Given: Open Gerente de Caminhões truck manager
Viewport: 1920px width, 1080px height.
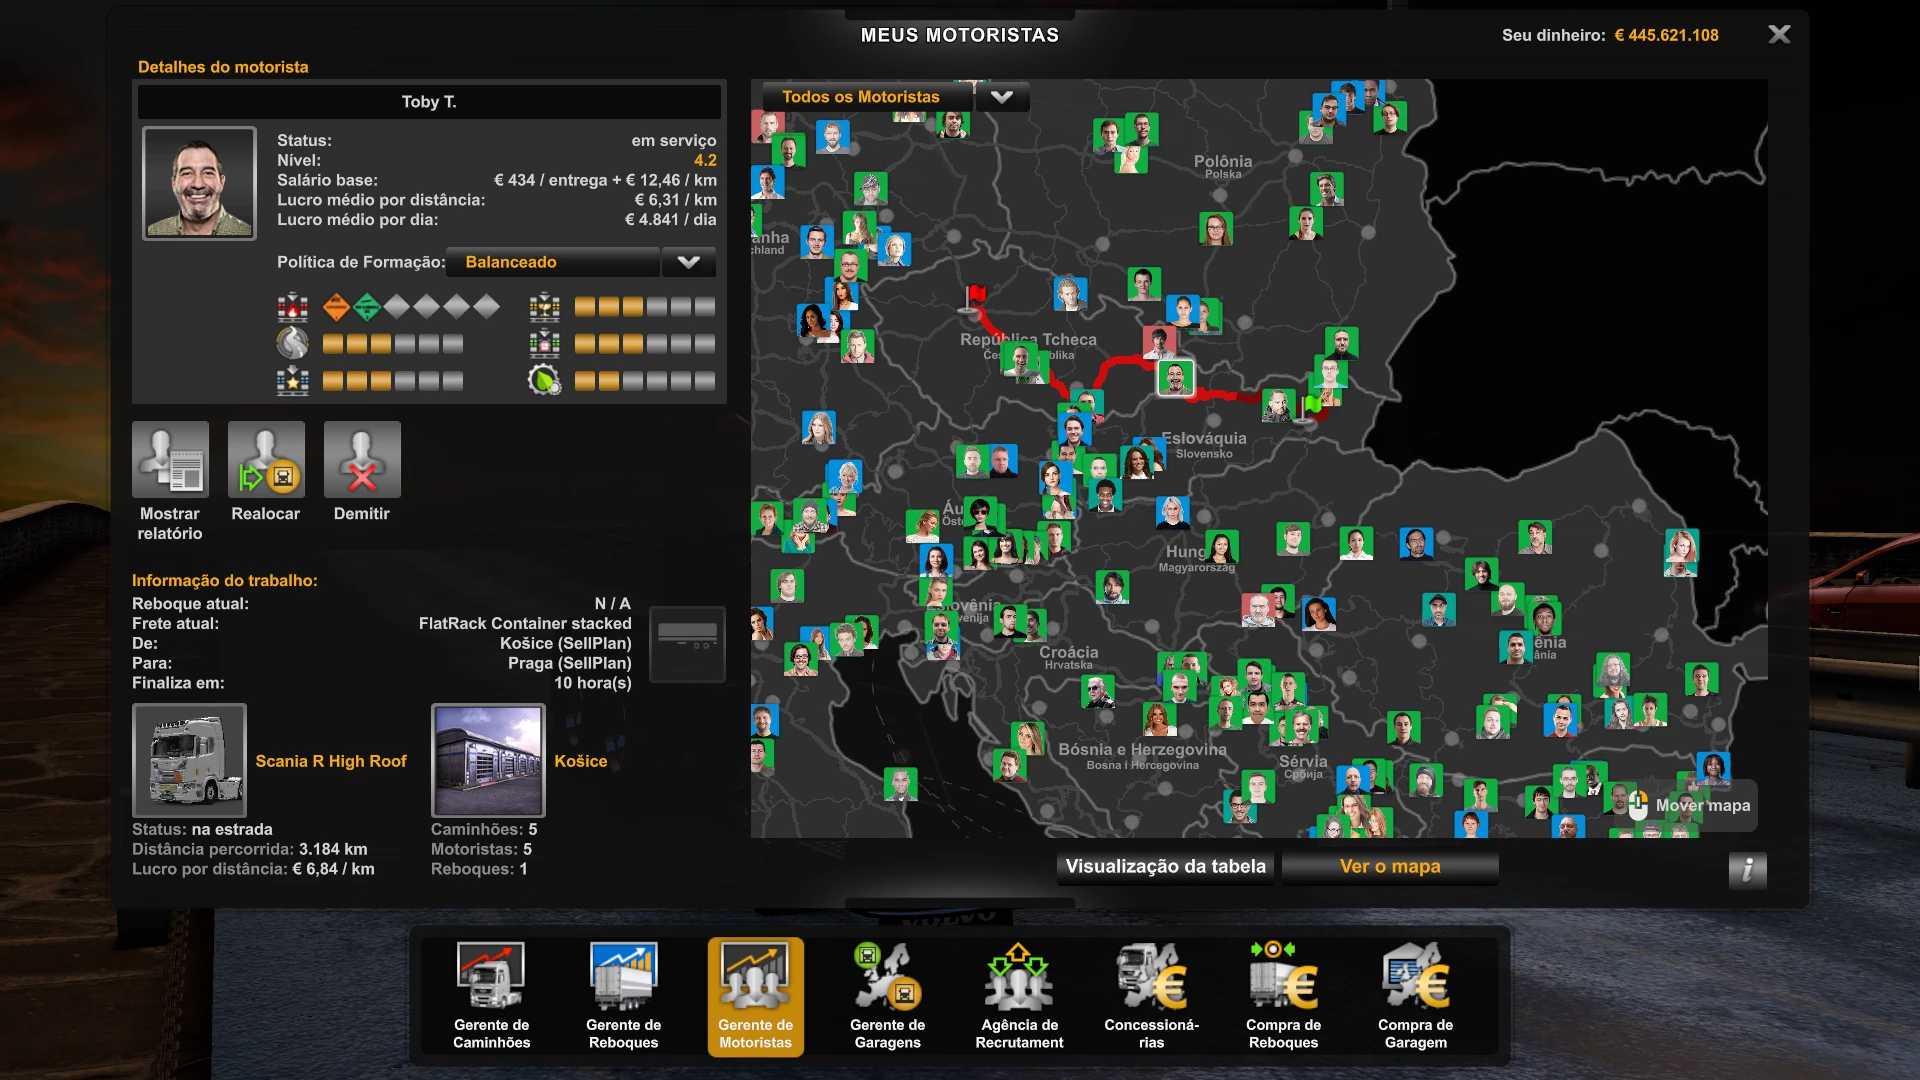Looking at the screenshot, I should point(491,995).
